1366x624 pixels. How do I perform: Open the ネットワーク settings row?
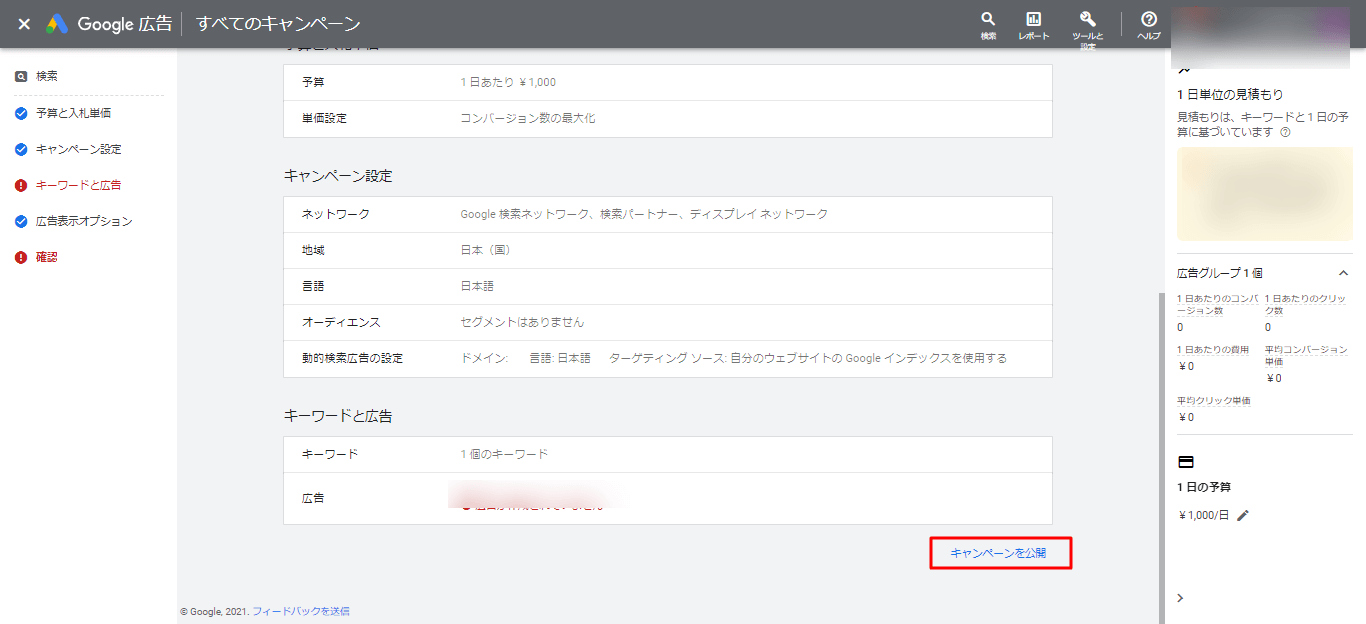tap(668, 214)
